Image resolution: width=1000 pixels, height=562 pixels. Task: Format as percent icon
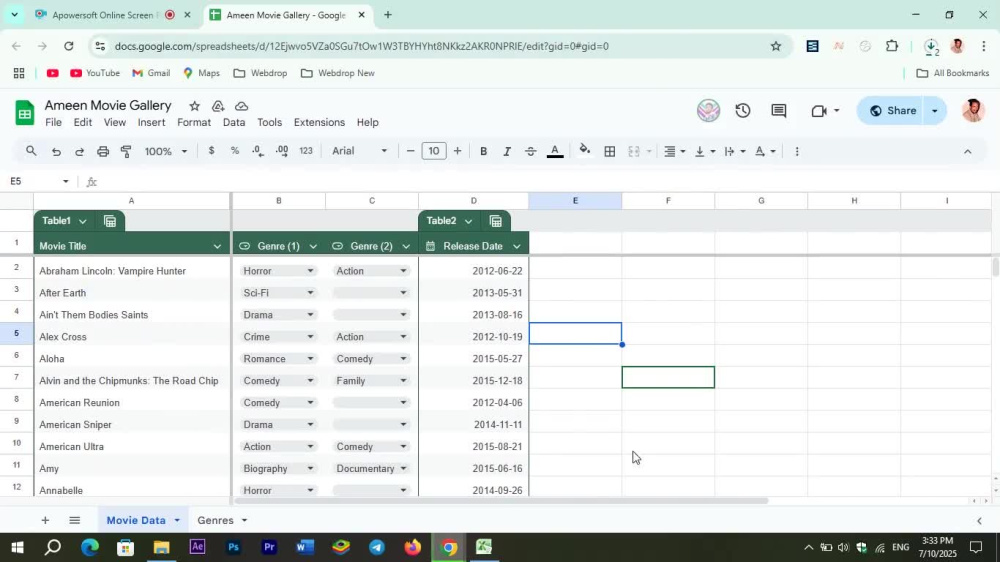click(235, 151)
